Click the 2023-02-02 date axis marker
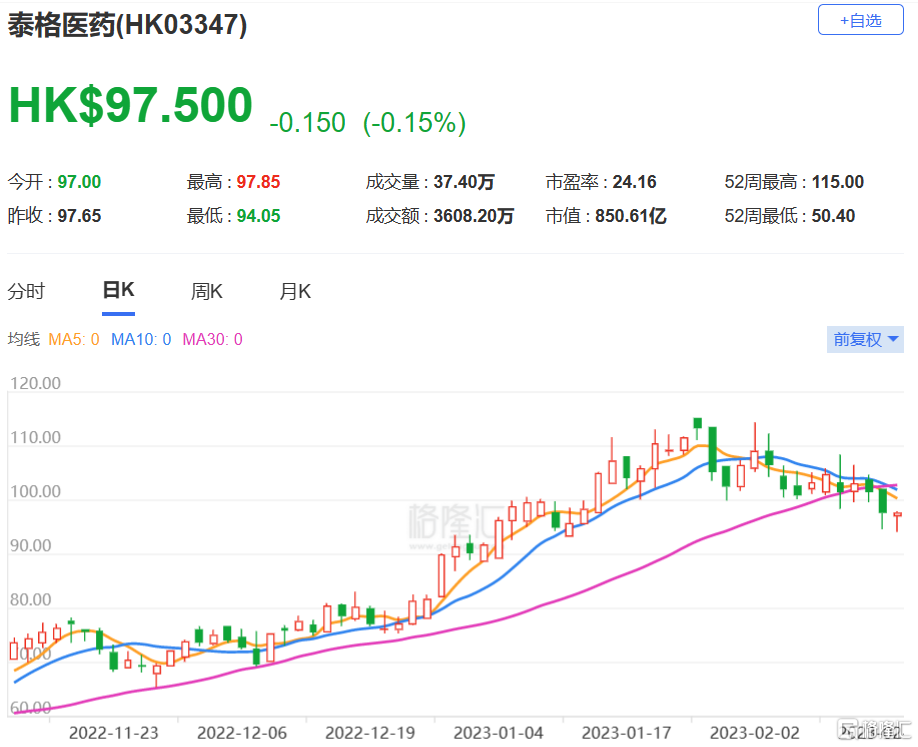Image resolution: width=918 pixels, height=747 pixels. pos(755,732)
